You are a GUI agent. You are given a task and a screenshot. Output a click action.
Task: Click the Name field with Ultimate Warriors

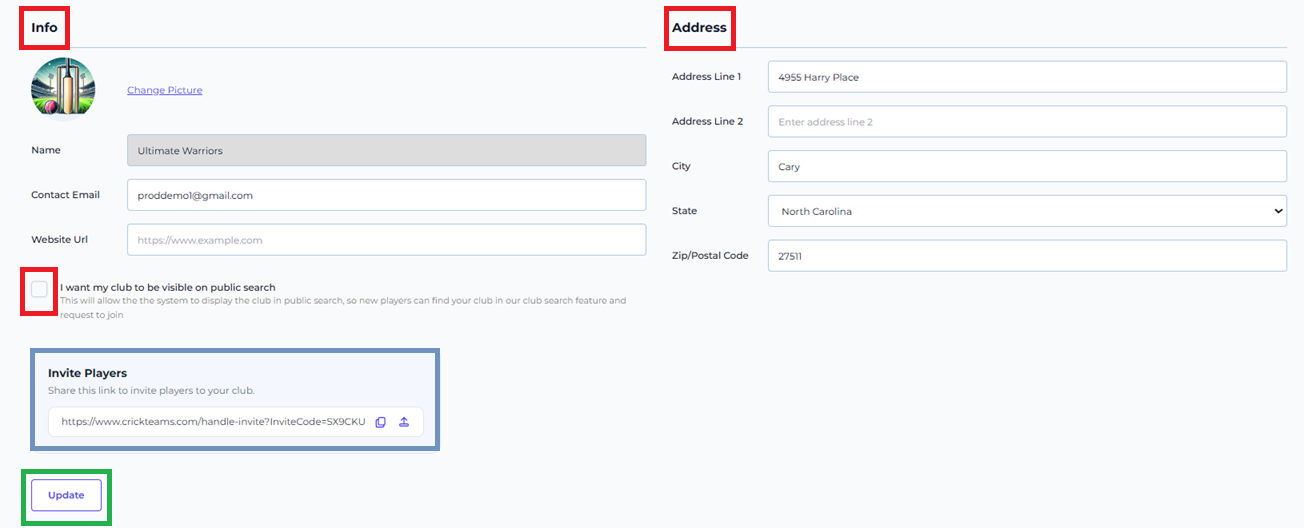click(x=386, y=151)
